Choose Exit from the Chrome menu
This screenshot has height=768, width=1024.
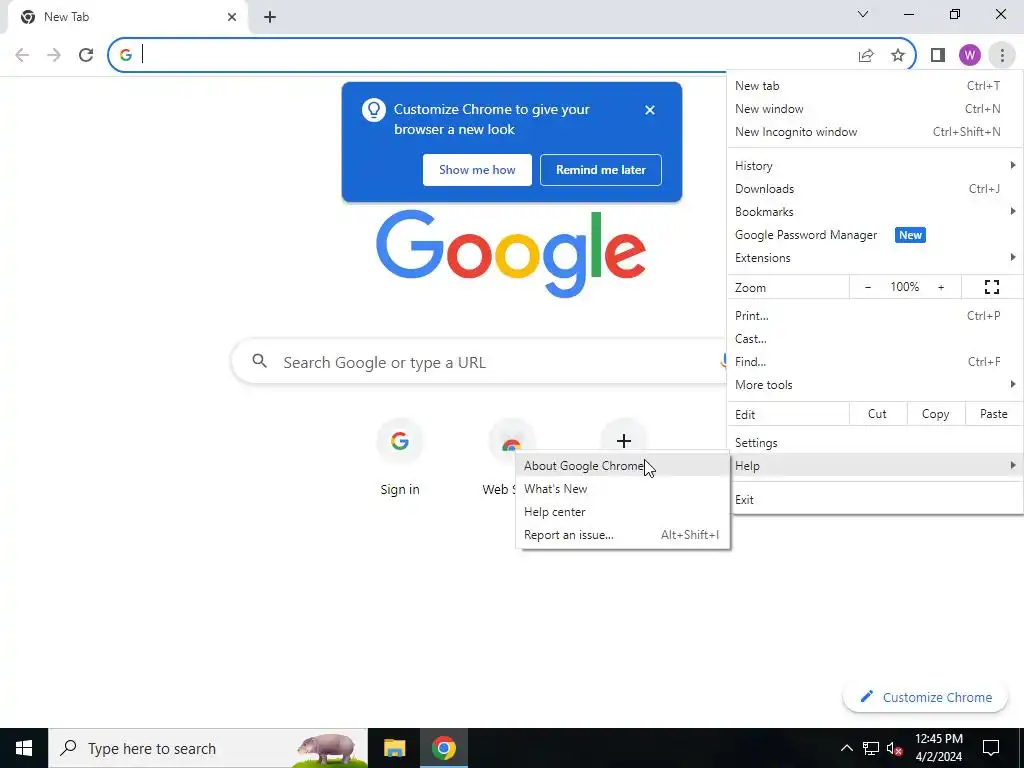point(875,500)
